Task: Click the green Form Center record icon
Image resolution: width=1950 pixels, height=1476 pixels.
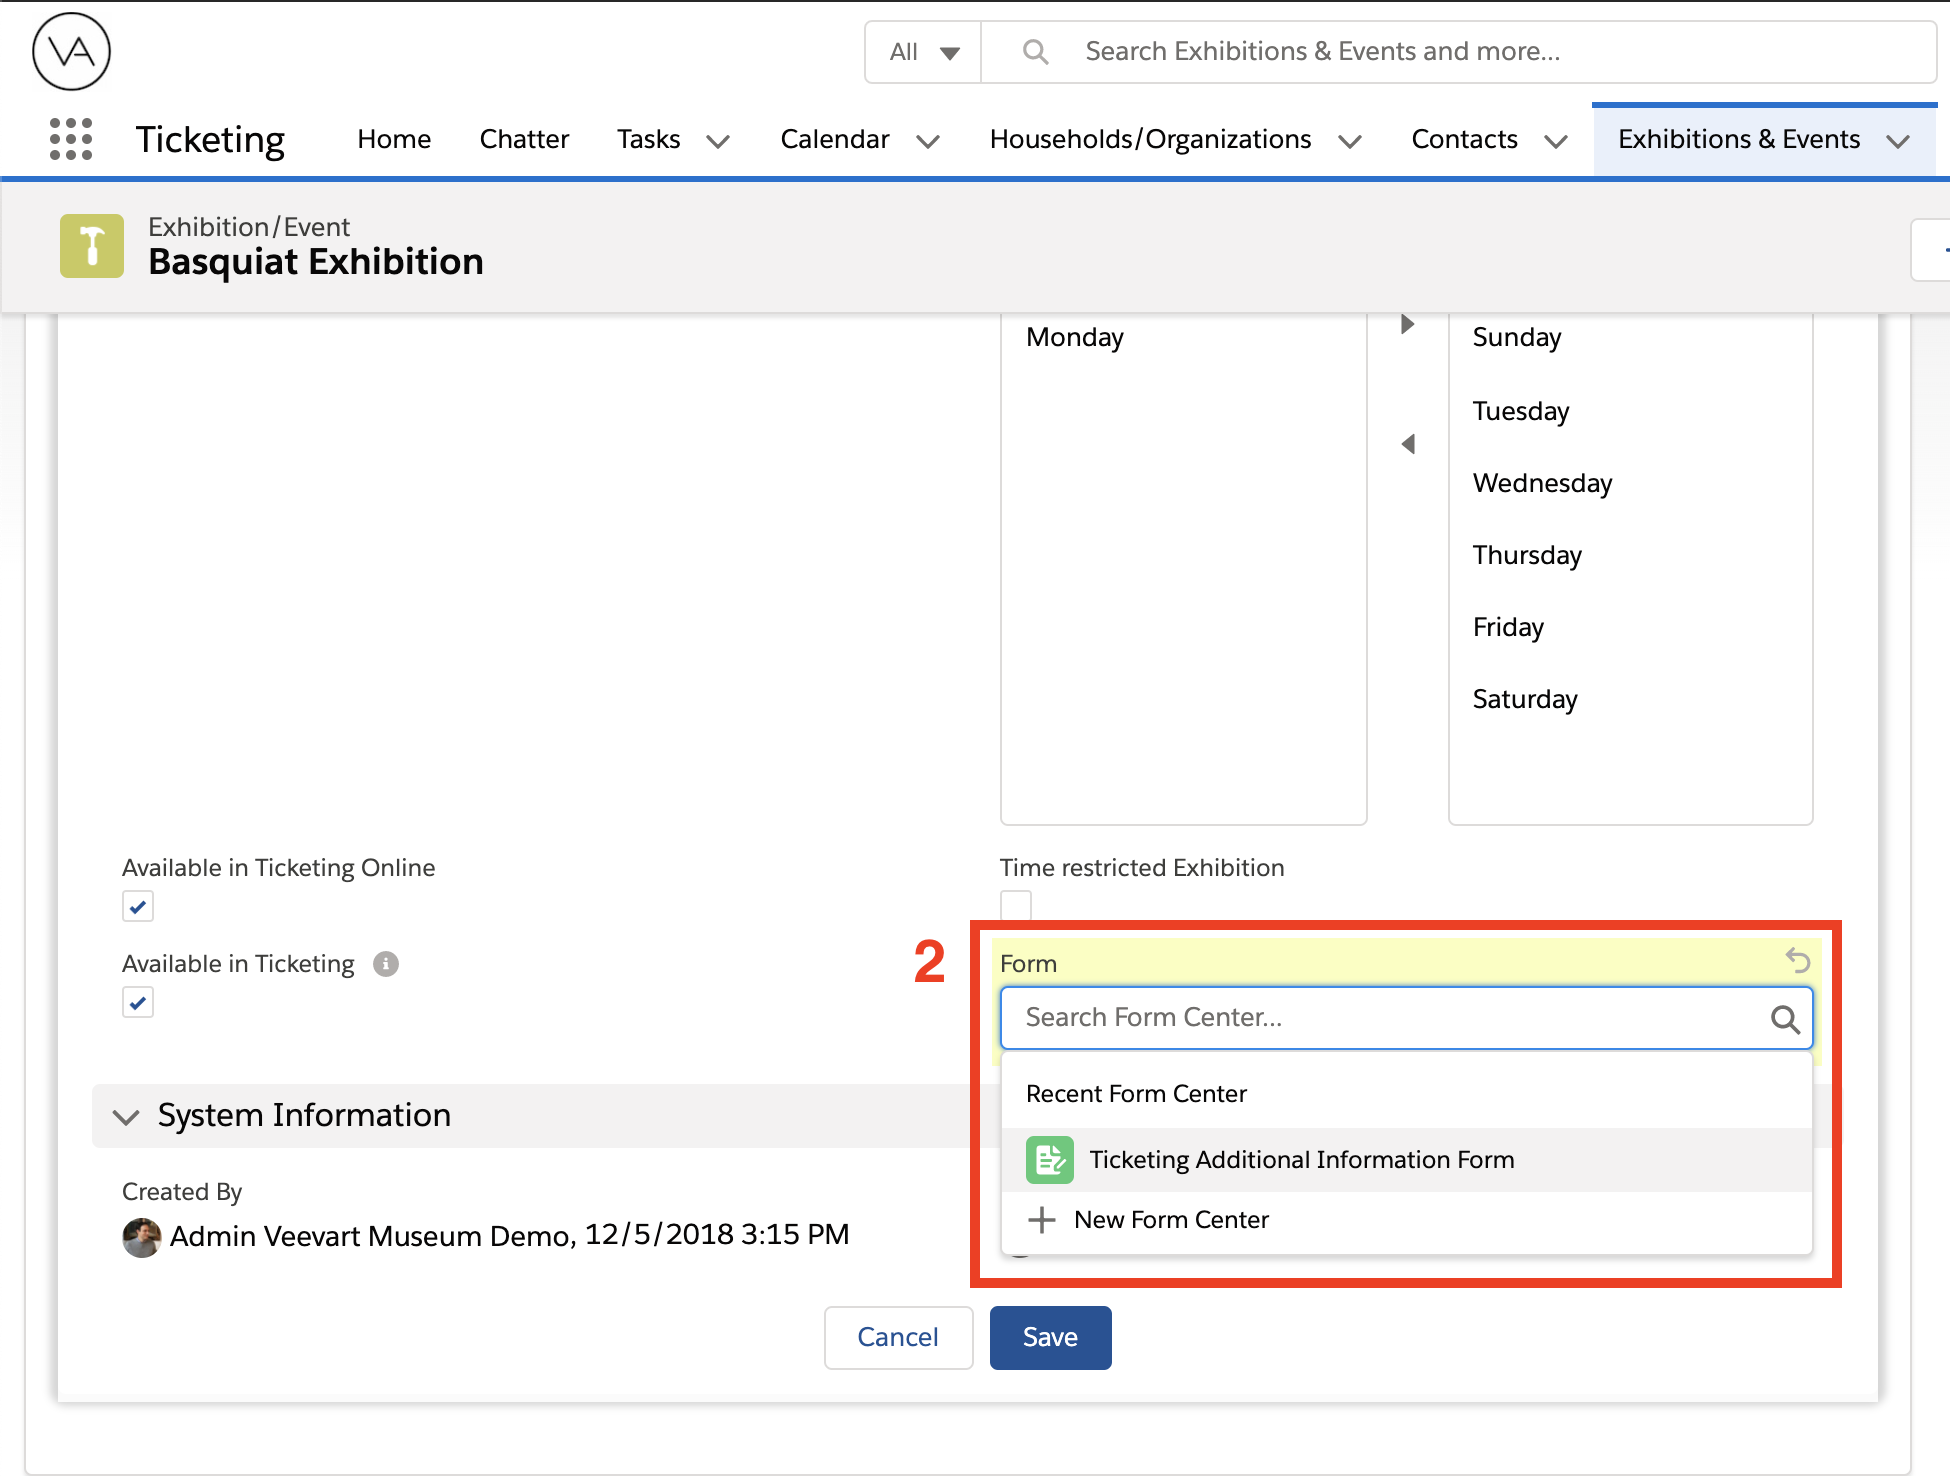Action: coord(1049,1160)
